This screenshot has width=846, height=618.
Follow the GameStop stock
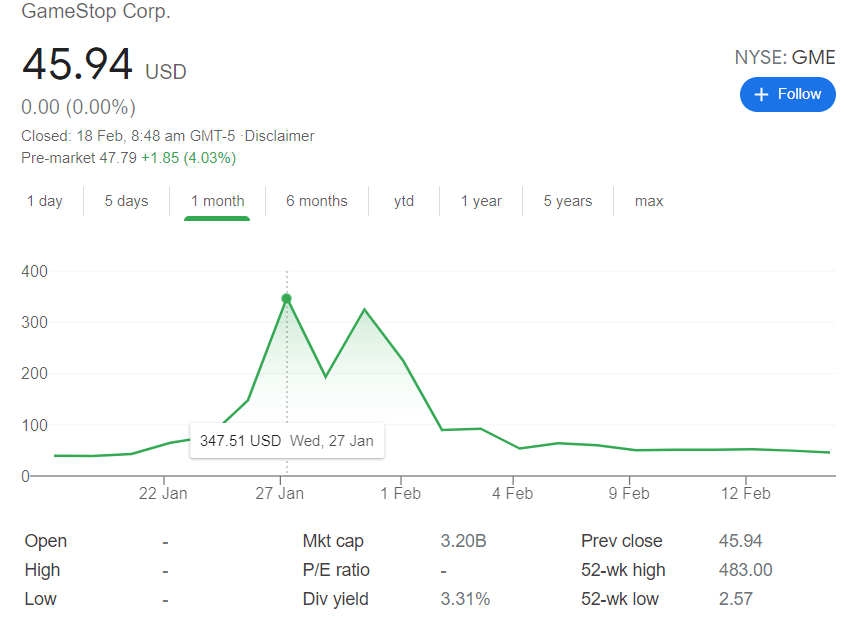(788, 94)
